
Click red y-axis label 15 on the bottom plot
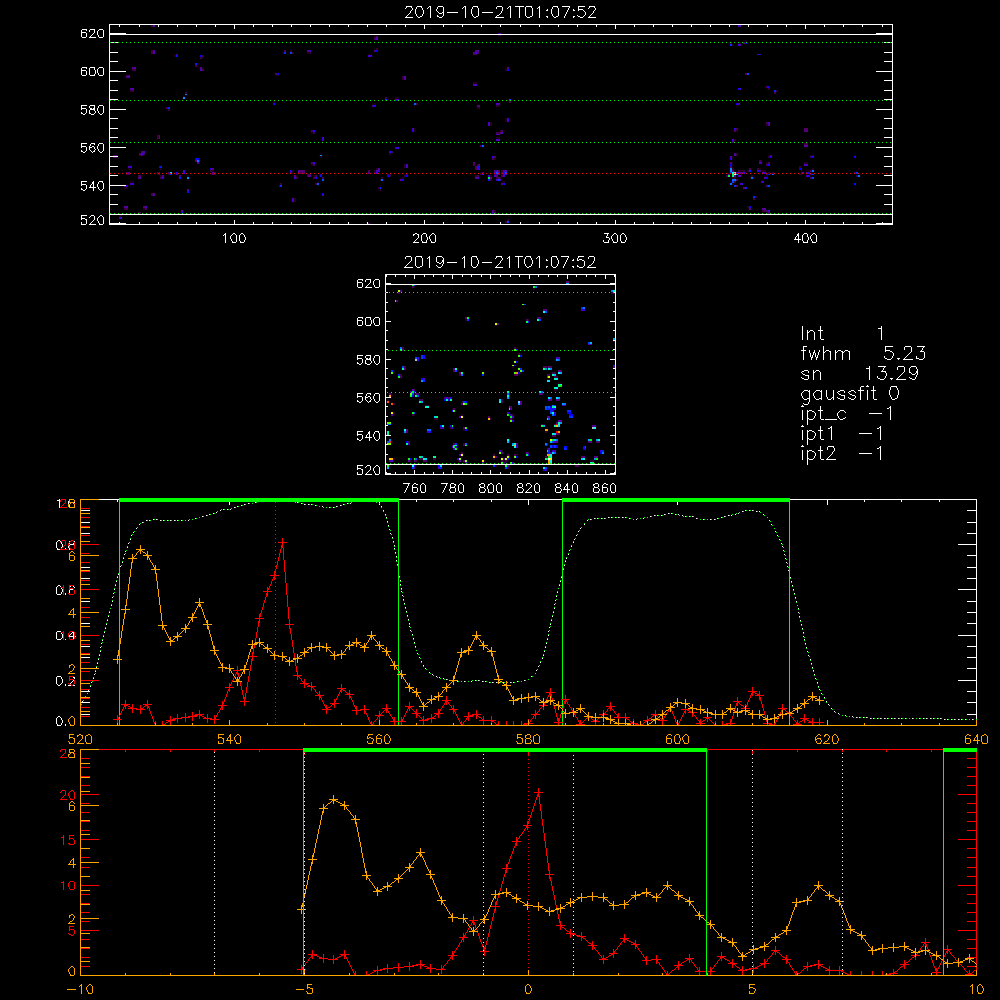68,840
